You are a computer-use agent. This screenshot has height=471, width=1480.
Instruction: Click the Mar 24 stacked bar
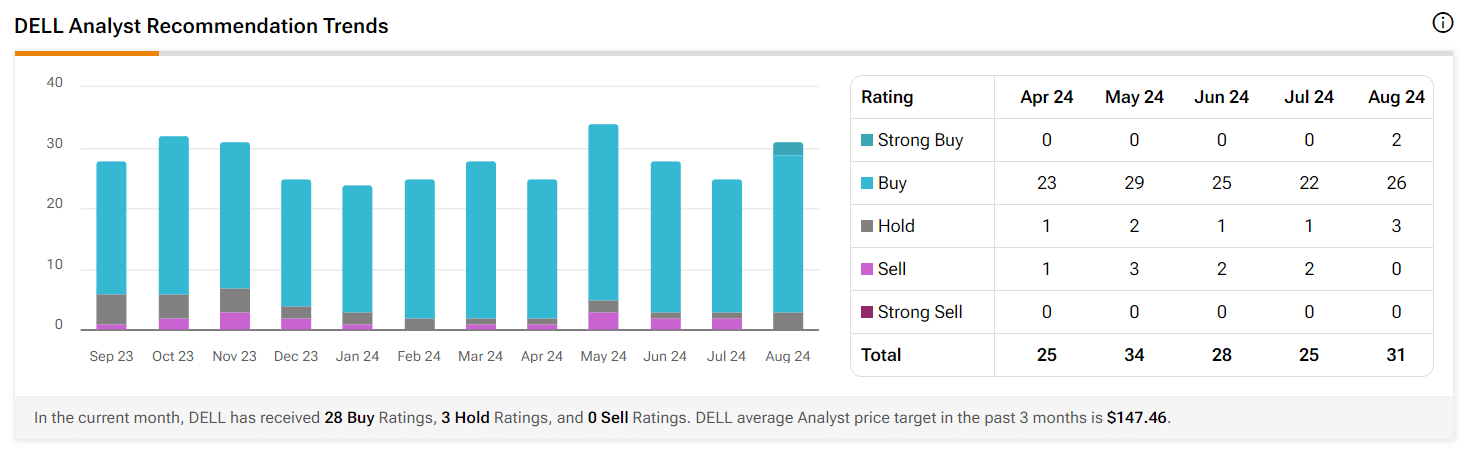coord(481,246)
